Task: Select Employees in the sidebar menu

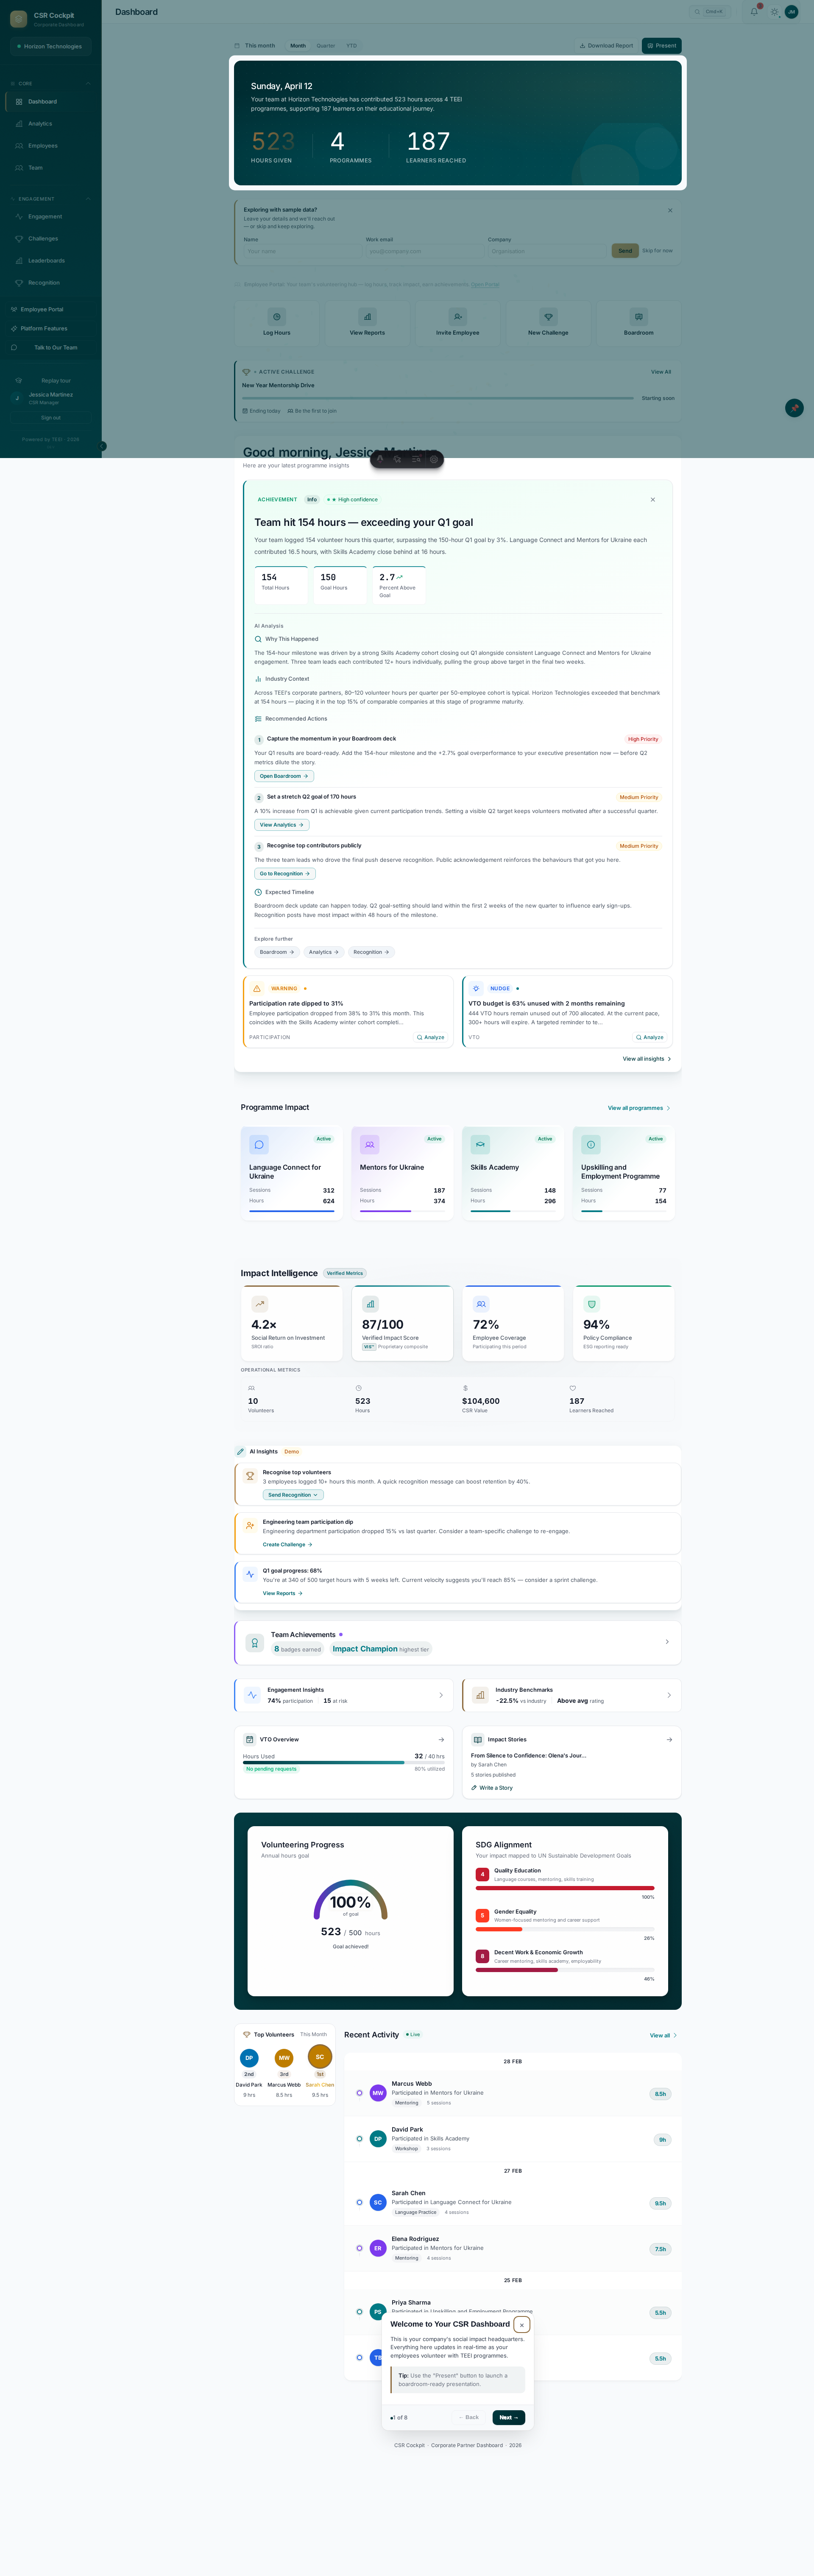Action: click(43, 146)
